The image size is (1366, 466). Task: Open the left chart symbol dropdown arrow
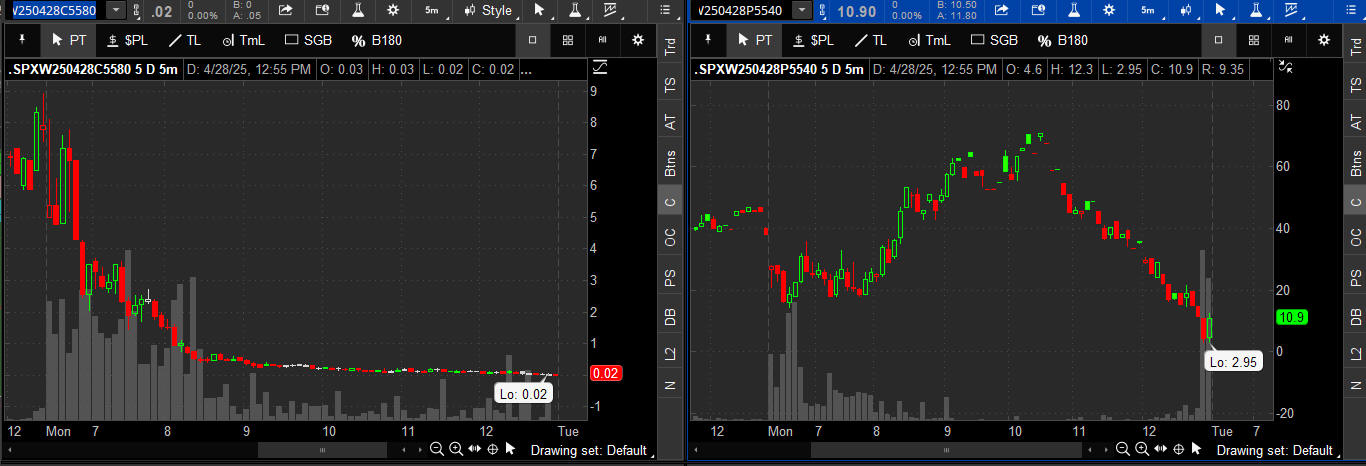pos(115,10)
